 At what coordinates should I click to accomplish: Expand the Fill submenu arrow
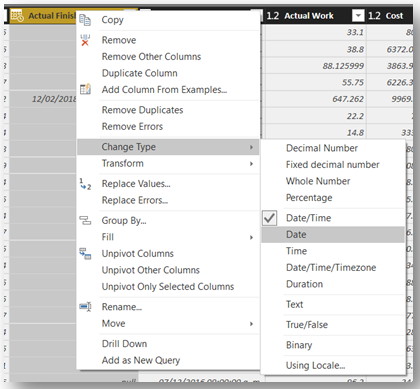click(x=251, y=237)
